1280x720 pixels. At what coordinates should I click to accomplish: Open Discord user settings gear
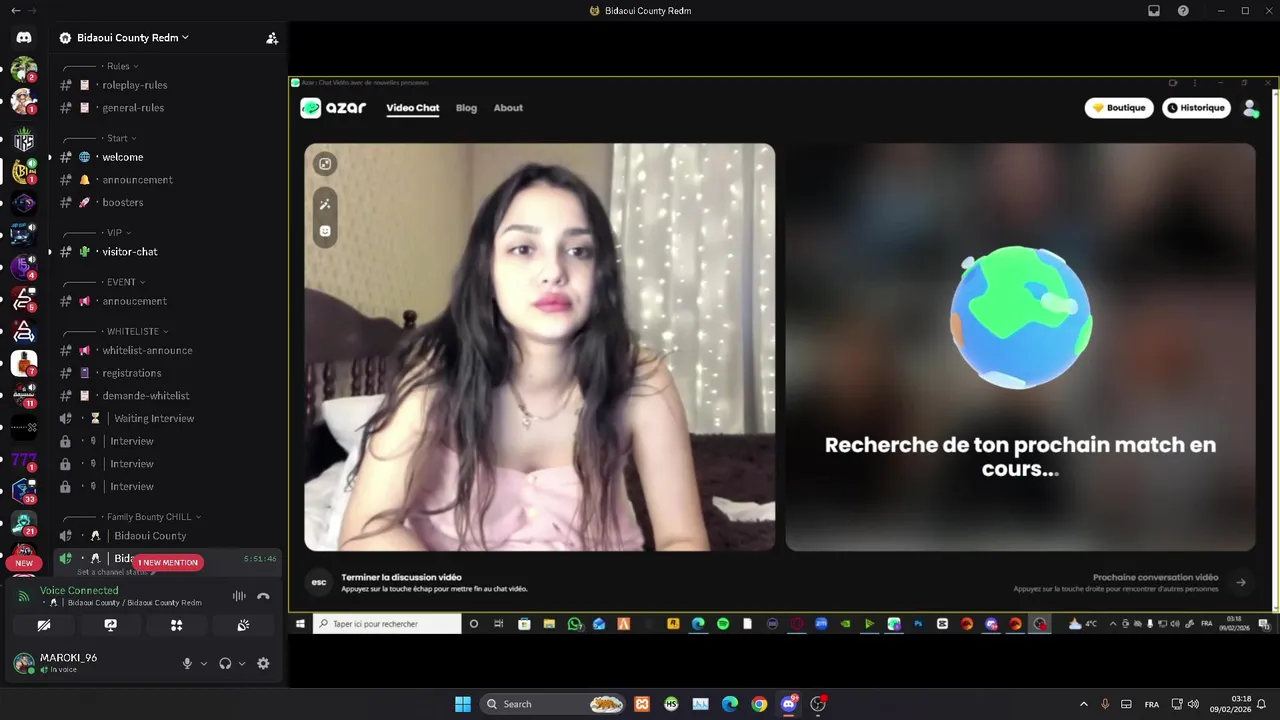pyautogui.click(x=263, y=663)
